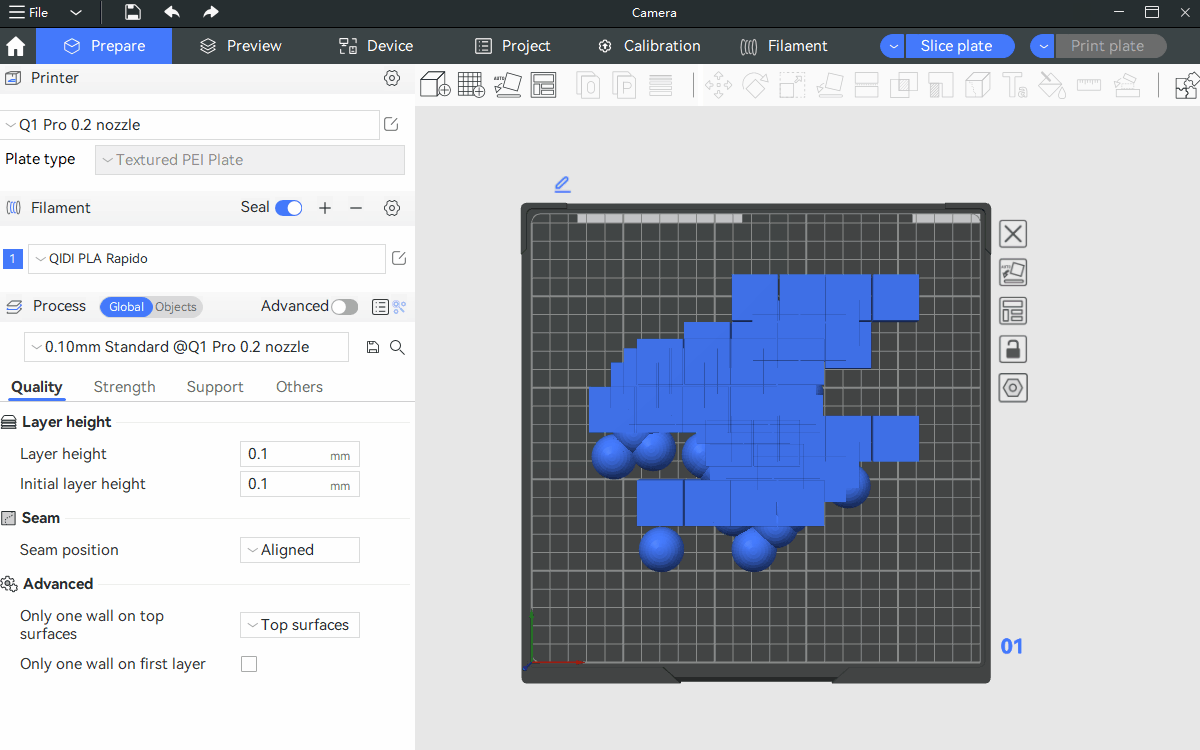Toggle the Seal switch off
Image resolution: width=1200 pixels, height=750 pixels.
click(288, 208)
